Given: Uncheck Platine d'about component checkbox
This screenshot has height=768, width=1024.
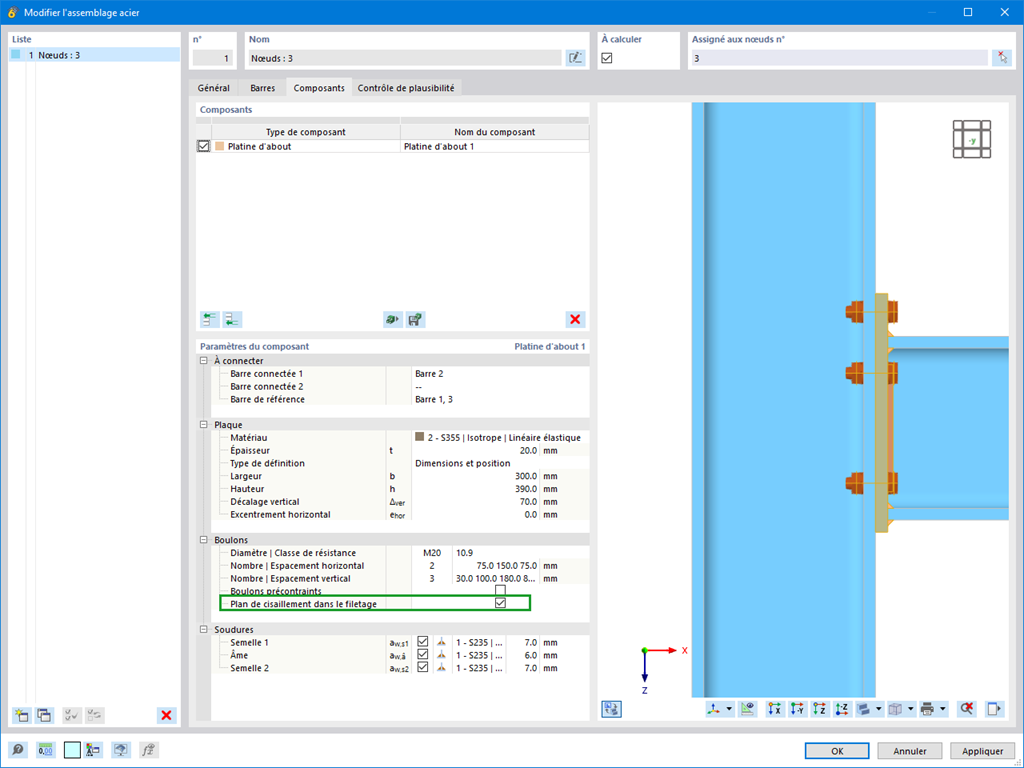Looking at the screenshot, I should click(203, 146).
